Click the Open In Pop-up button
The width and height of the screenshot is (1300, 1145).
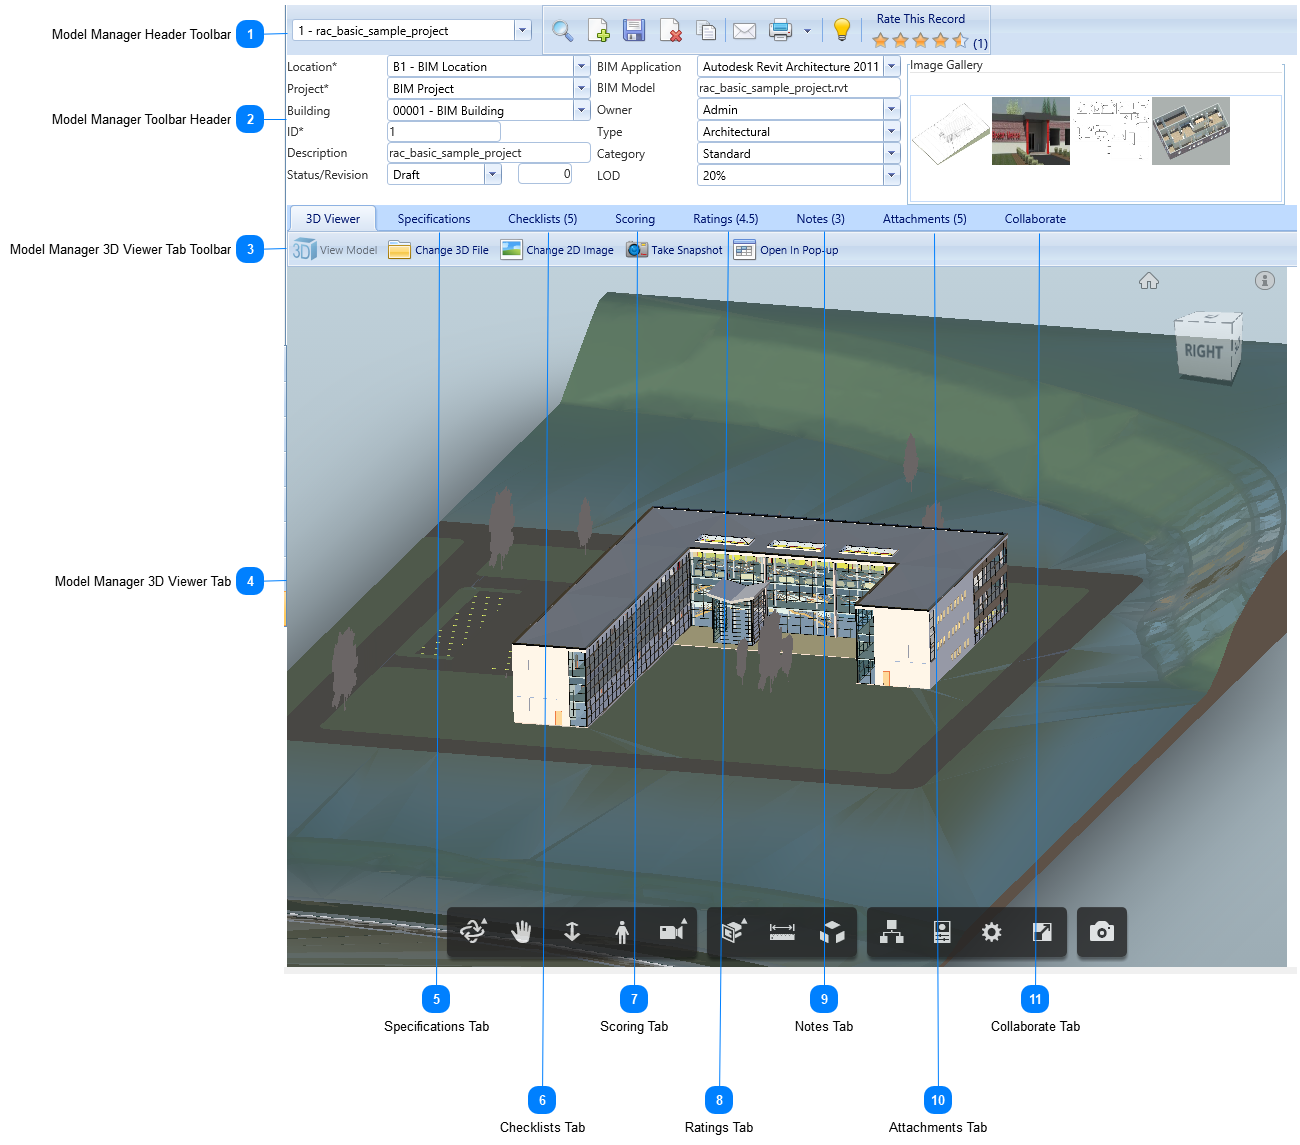(x=786, y=250)
